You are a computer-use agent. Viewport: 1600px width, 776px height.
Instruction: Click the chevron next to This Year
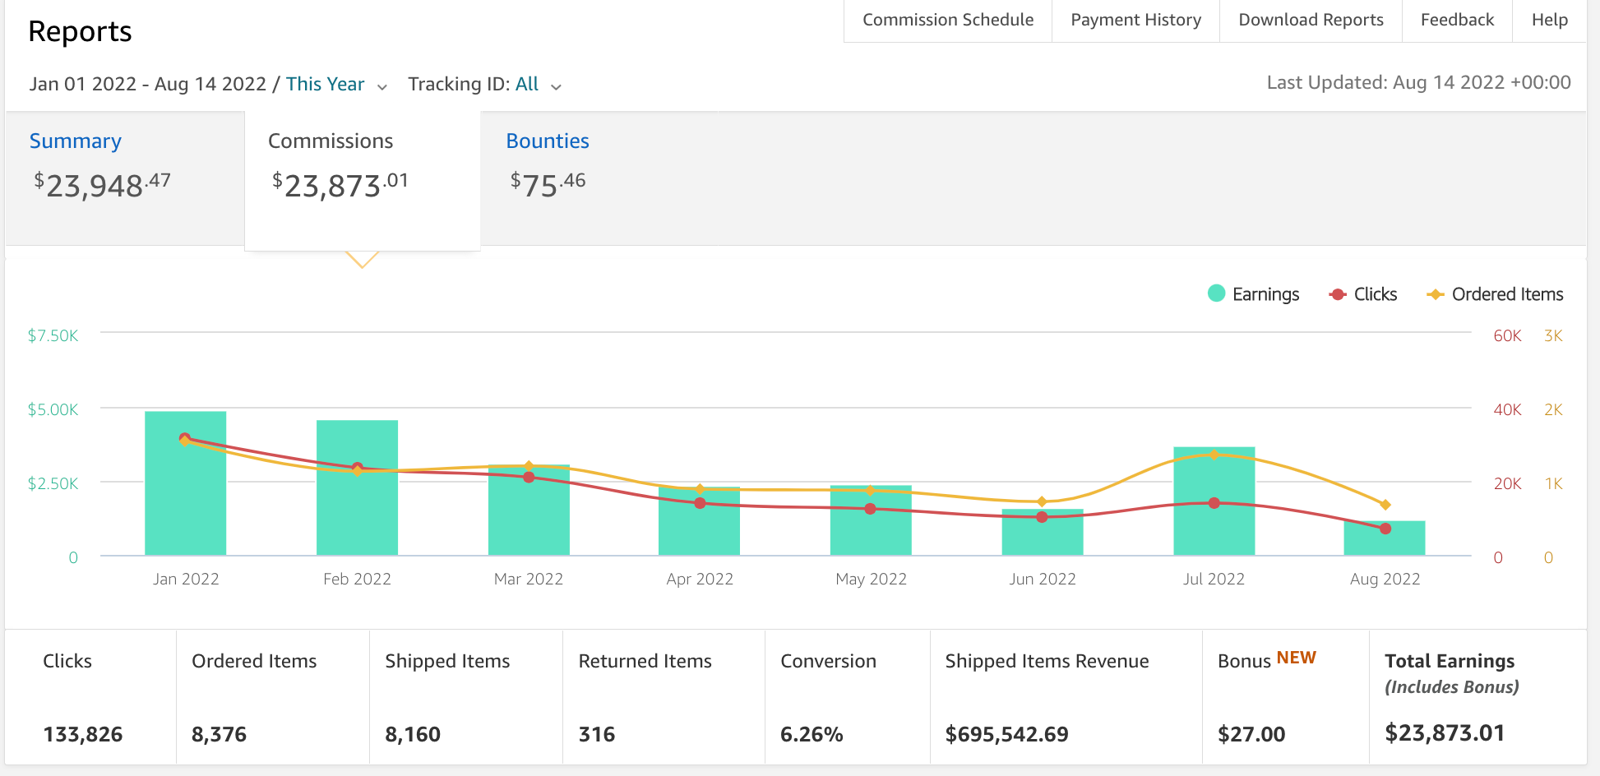382,87
